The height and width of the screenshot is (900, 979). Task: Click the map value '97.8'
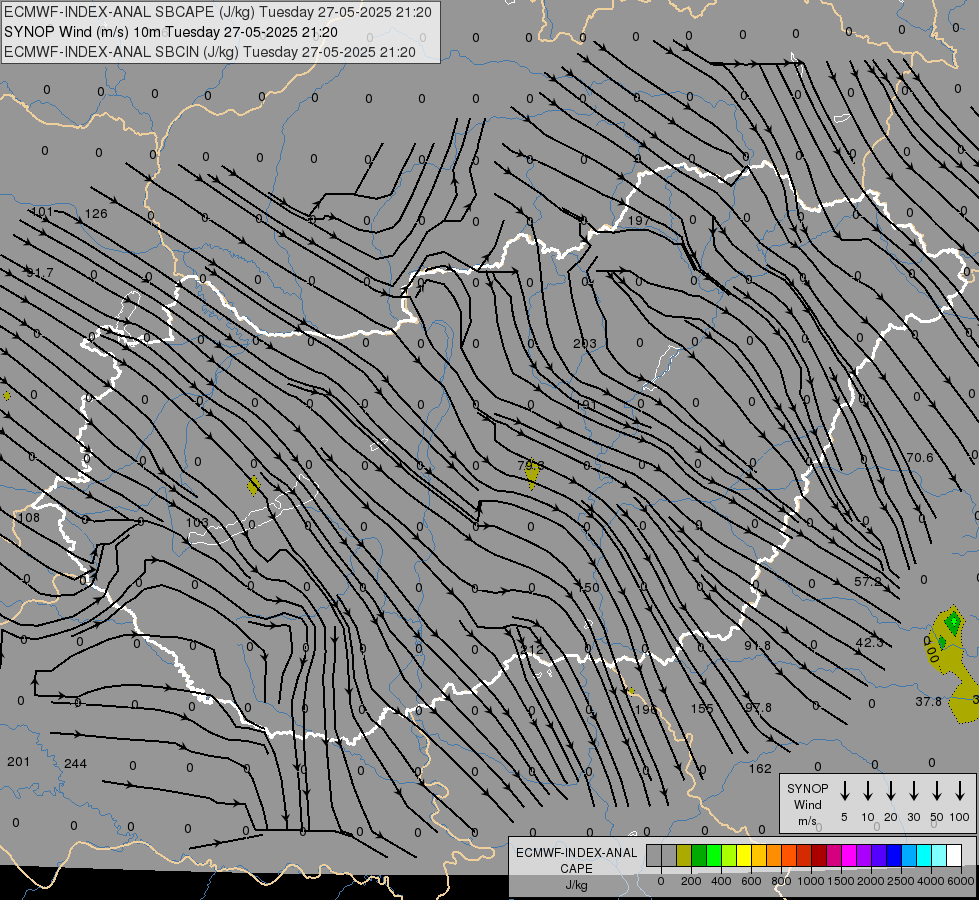coord(758,707)
